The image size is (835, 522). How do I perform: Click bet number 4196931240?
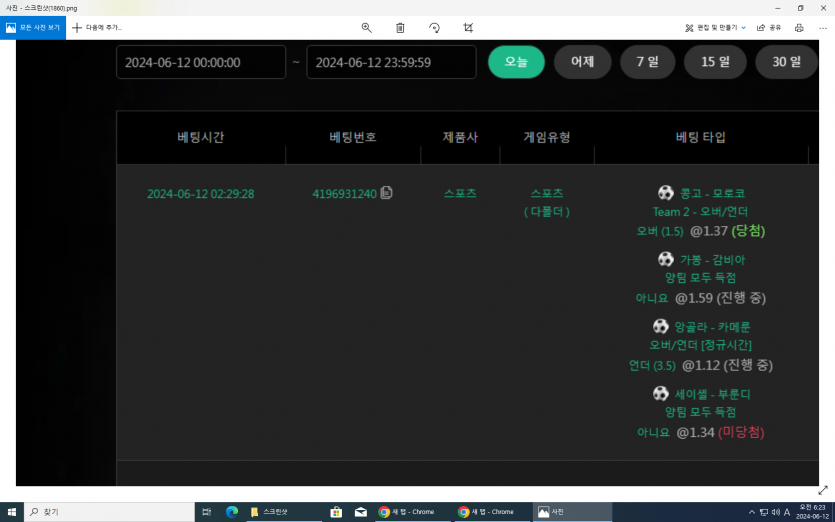click(x=344, y=194)
